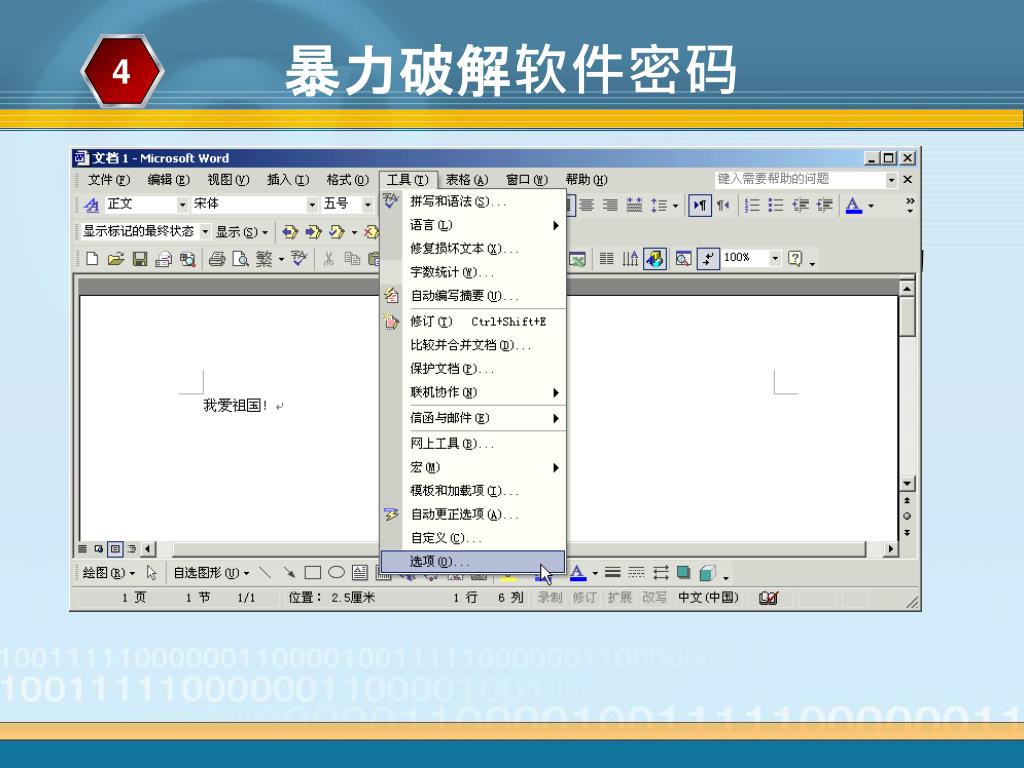Click the Accept Change icon
This screenshot has width=1024, height=768.
(337, 232)
